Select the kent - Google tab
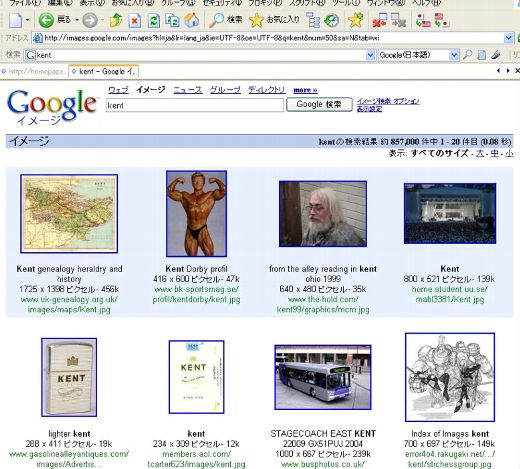Screen dimensions: 520x469 pos(104,71)
